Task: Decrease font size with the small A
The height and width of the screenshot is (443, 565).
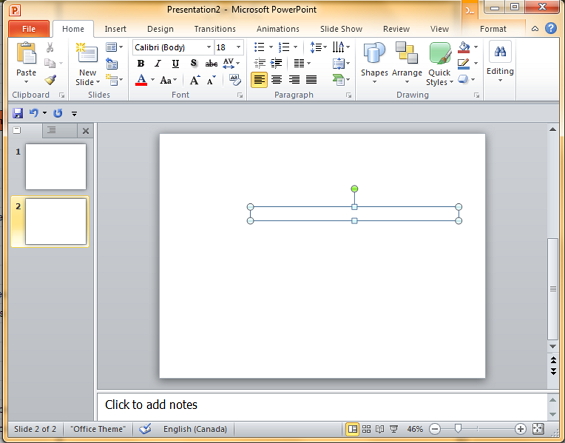Action: coord(211,80)
